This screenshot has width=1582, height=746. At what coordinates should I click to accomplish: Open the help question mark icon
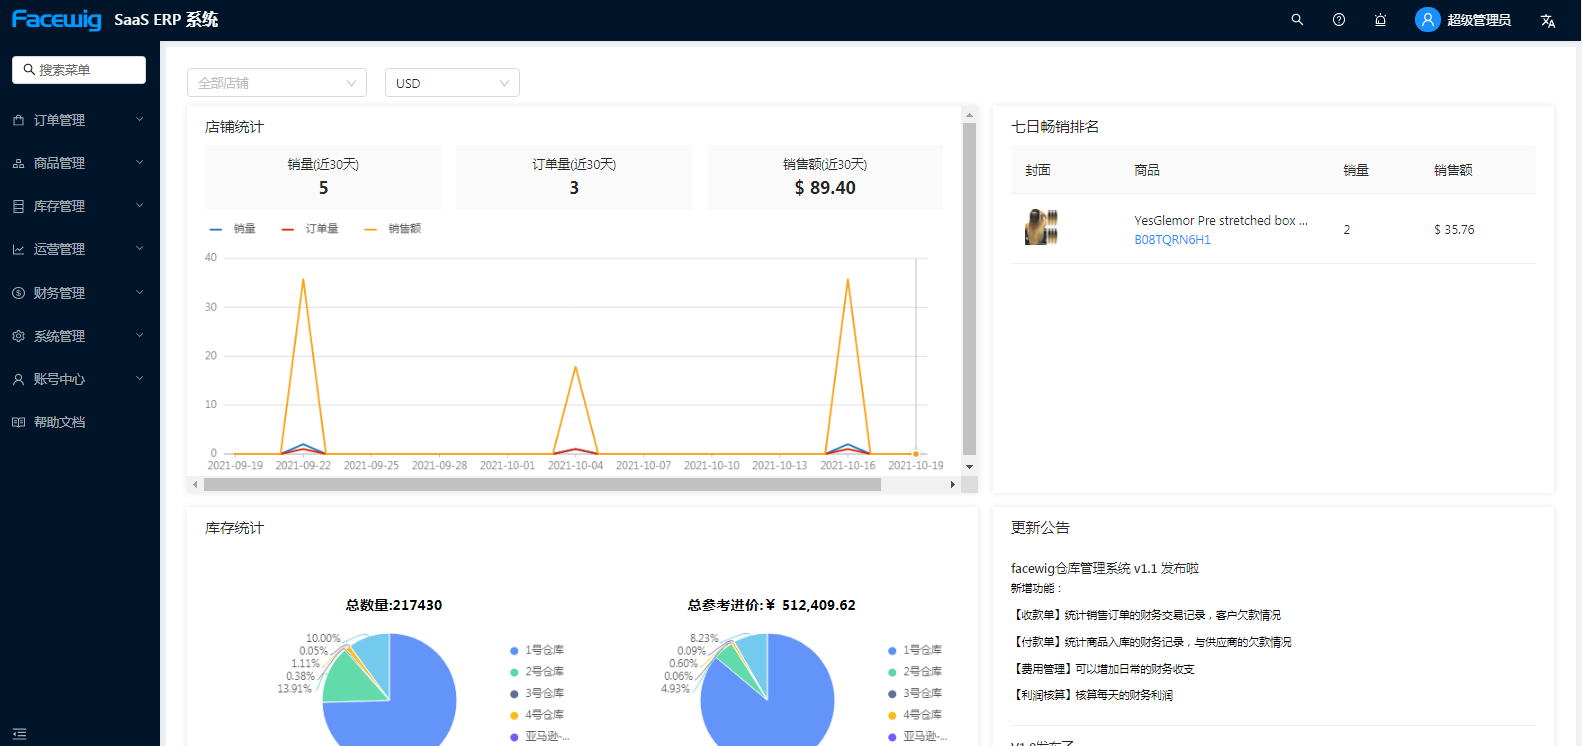click(1339, 20)
